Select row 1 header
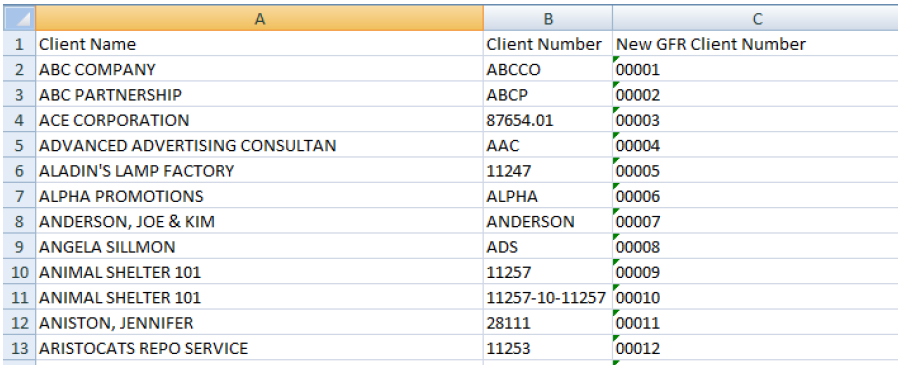 click(x=19, y=44)
